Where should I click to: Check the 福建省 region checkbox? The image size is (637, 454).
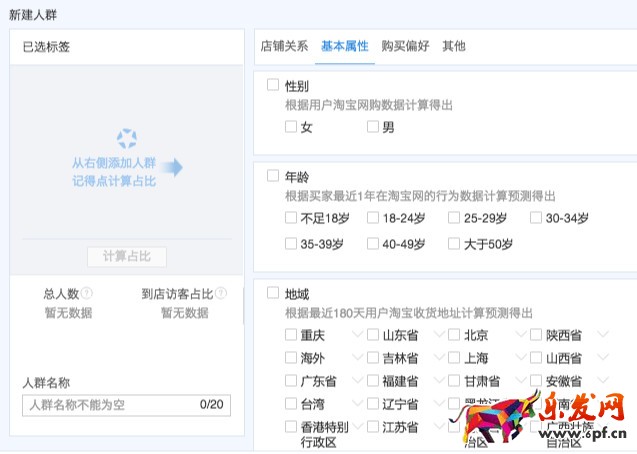click(x=373, y=380)
